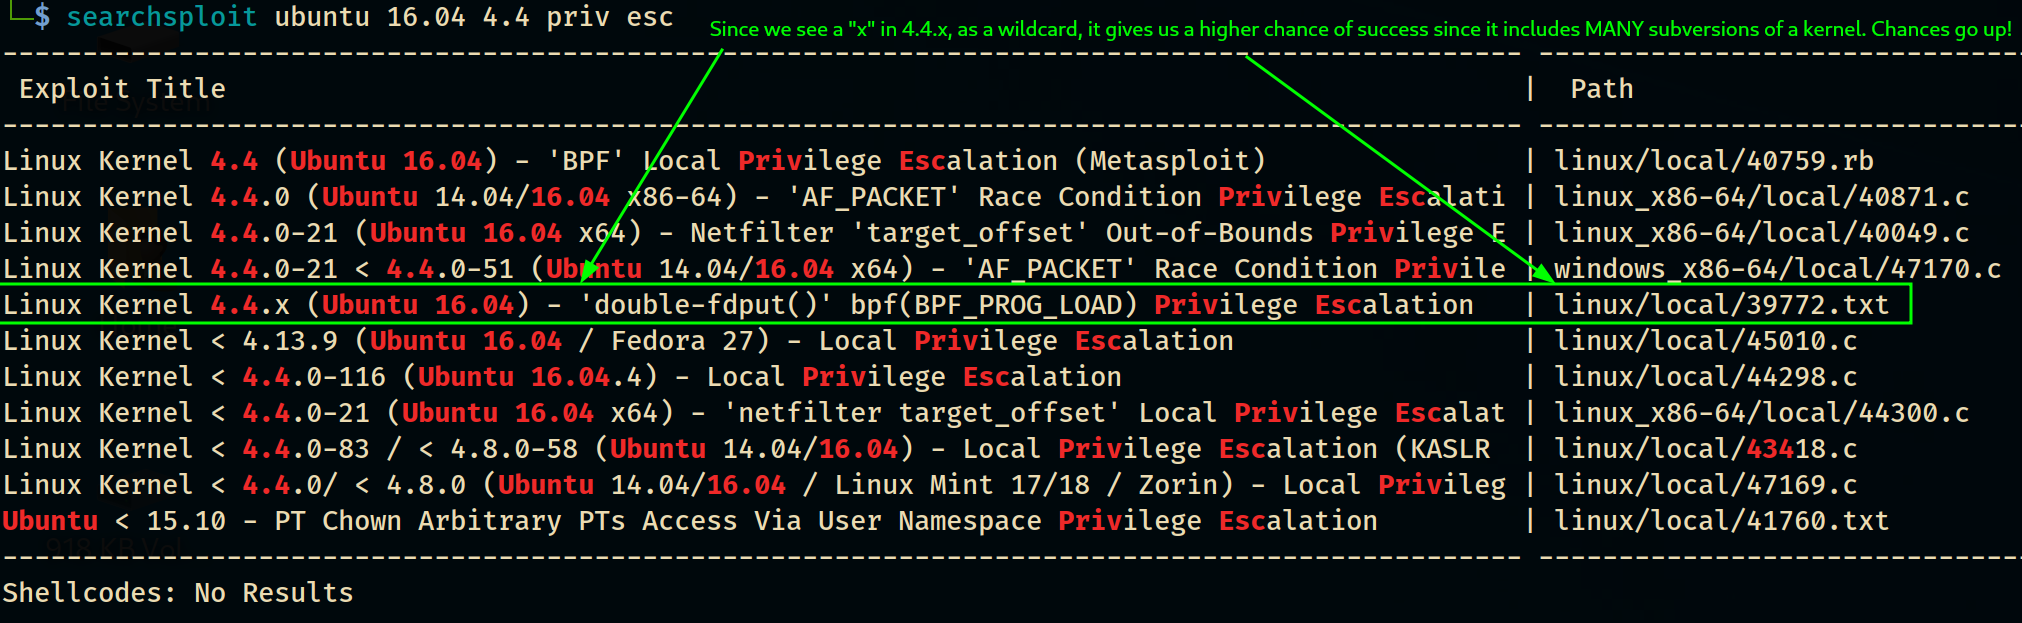Viewport: 2022px width, 623px height.
Task: Click path linux_x86-64/local/40871.c
Action: point(1761,197)
